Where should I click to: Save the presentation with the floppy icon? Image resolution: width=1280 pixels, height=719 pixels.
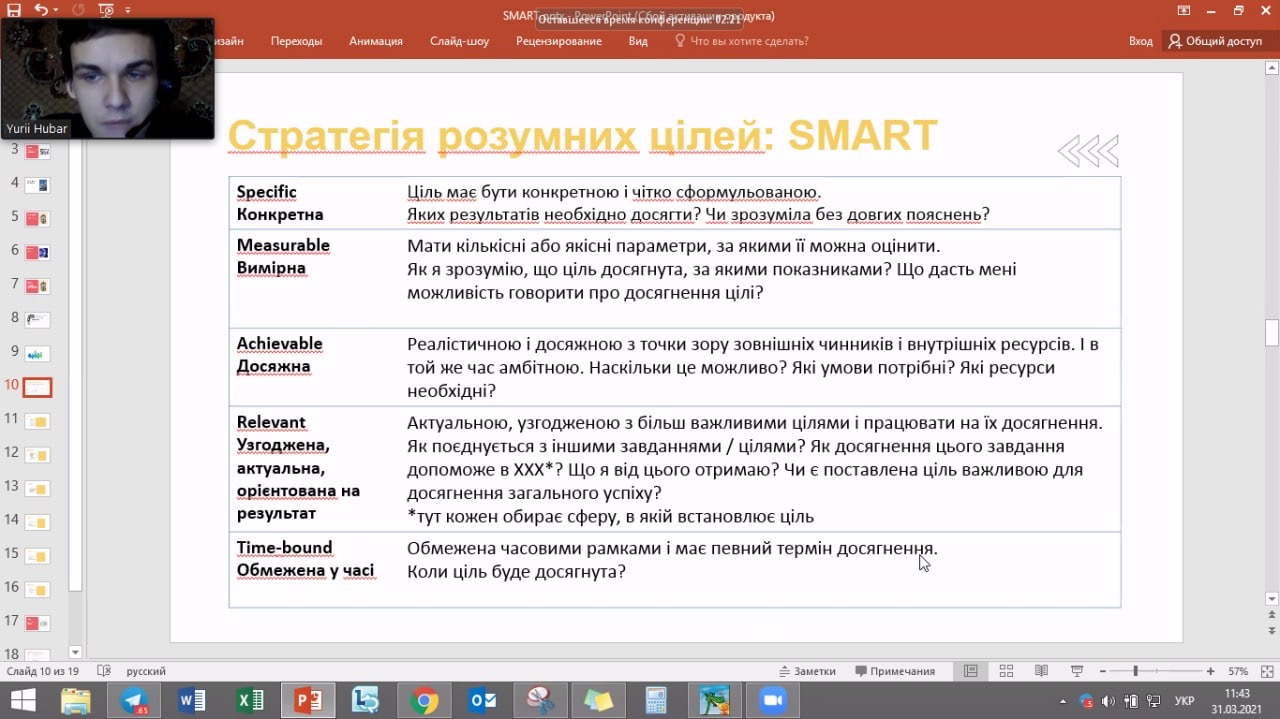point(13,10)
